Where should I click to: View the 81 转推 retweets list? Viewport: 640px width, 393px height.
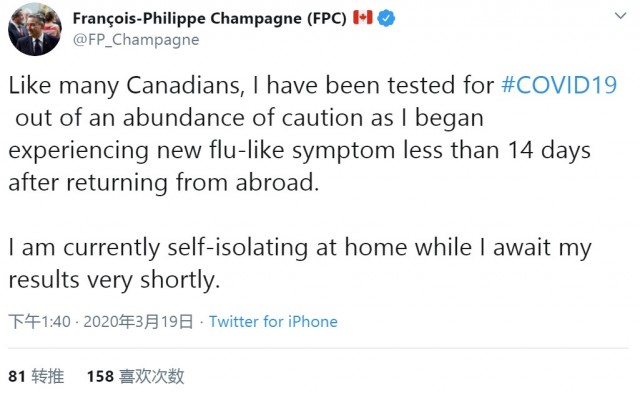36,376
